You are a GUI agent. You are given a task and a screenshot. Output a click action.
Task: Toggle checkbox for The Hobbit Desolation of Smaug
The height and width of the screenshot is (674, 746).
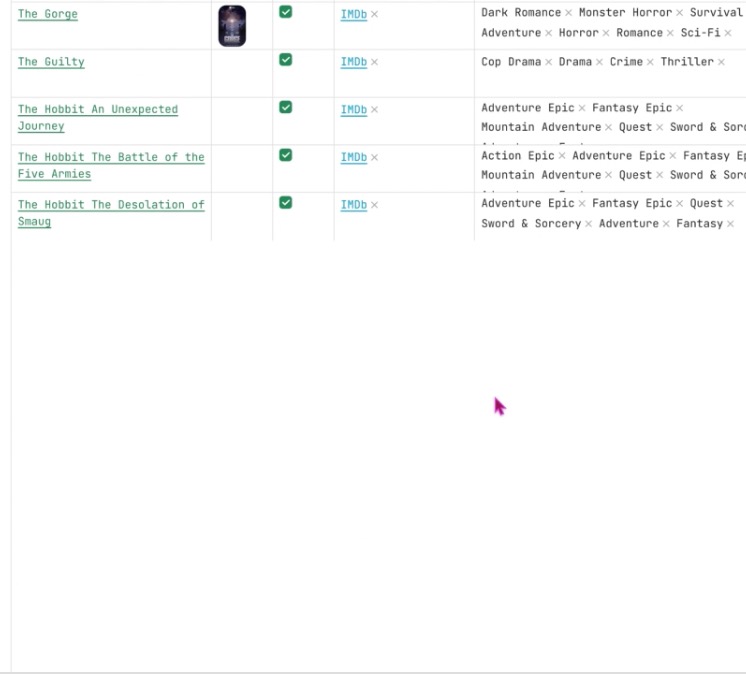[x=286, y=202]
